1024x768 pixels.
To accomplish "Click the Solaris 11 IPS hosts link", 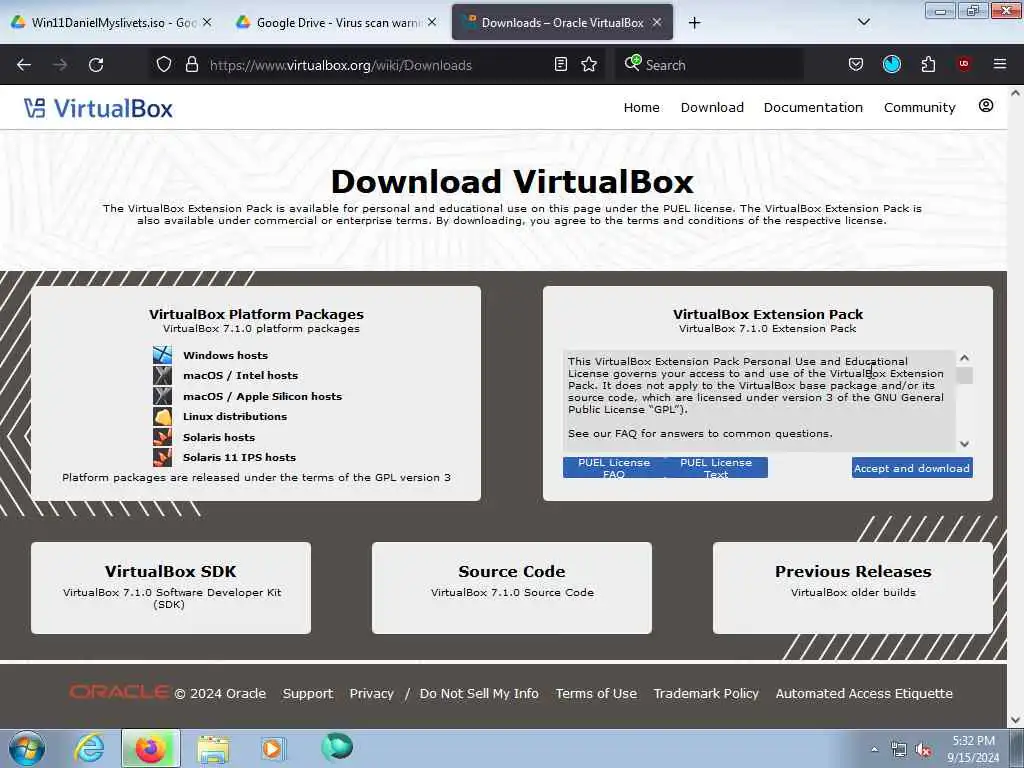I will click(x=239, y=458).
